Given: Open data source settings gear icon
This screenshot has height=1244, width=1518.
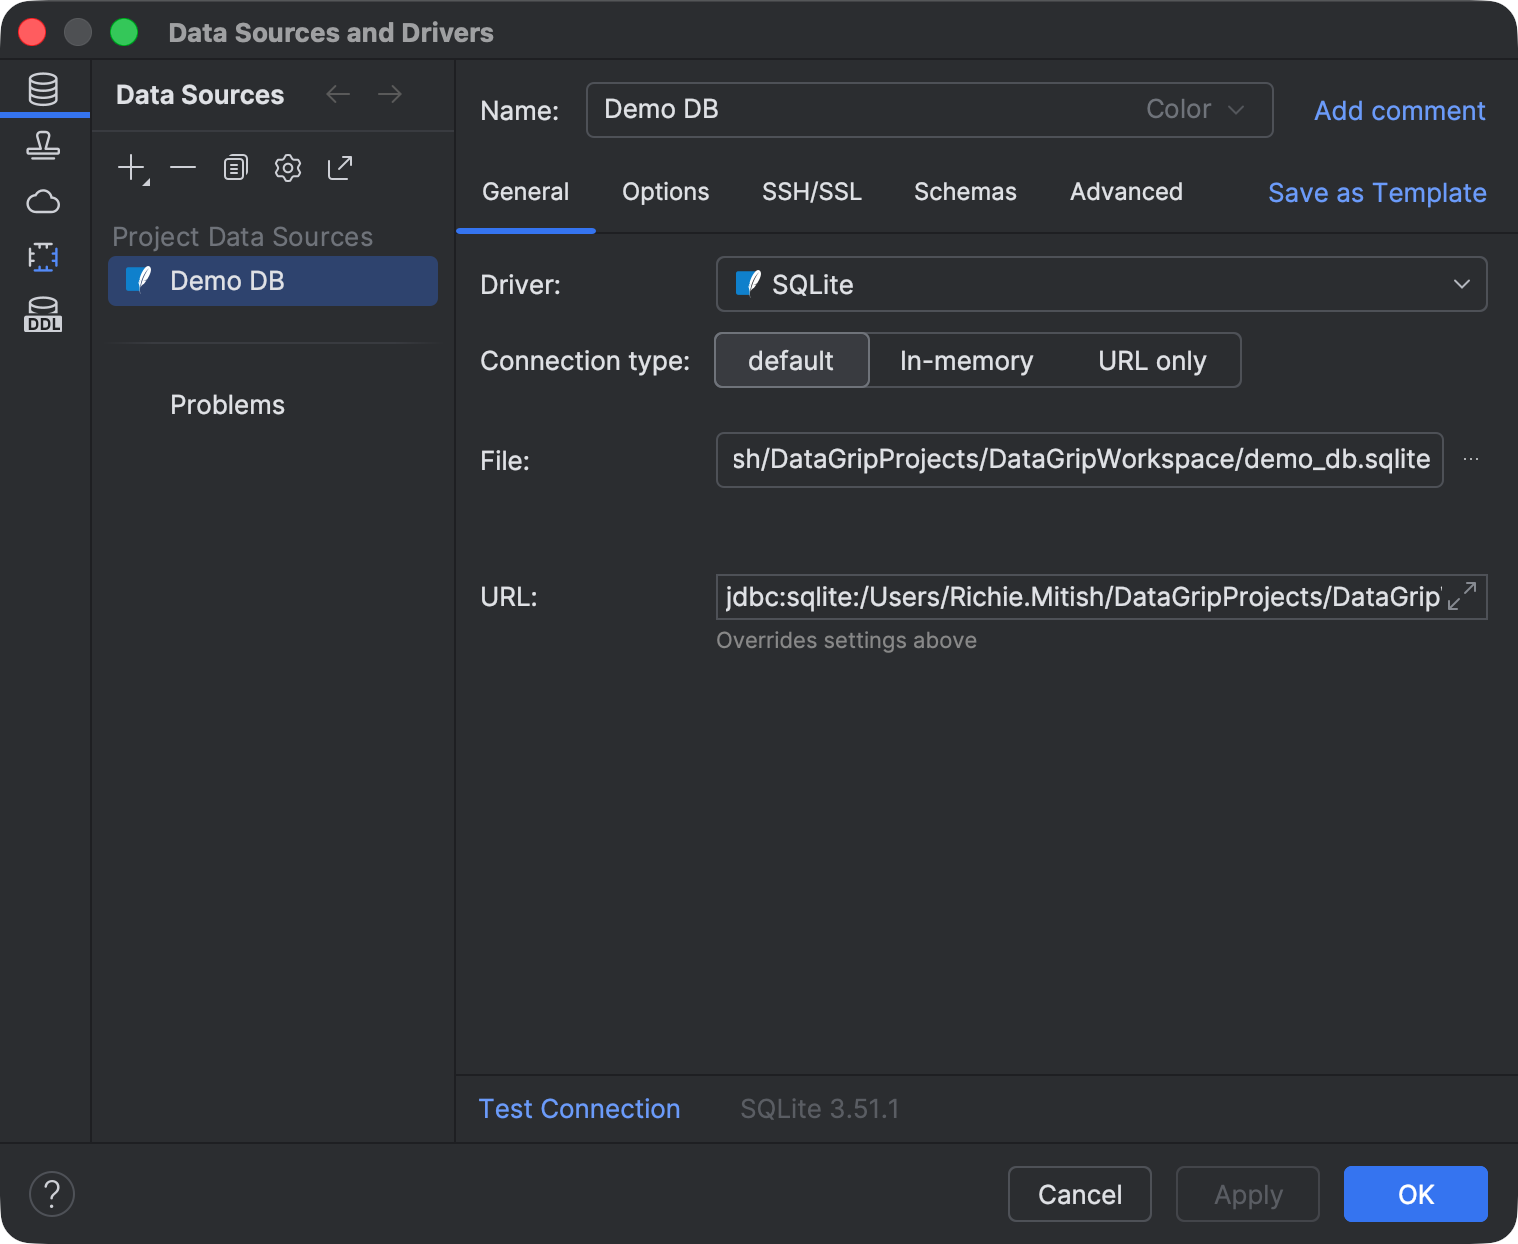Looking at the screenshot, I should click(x=288, y=167).
